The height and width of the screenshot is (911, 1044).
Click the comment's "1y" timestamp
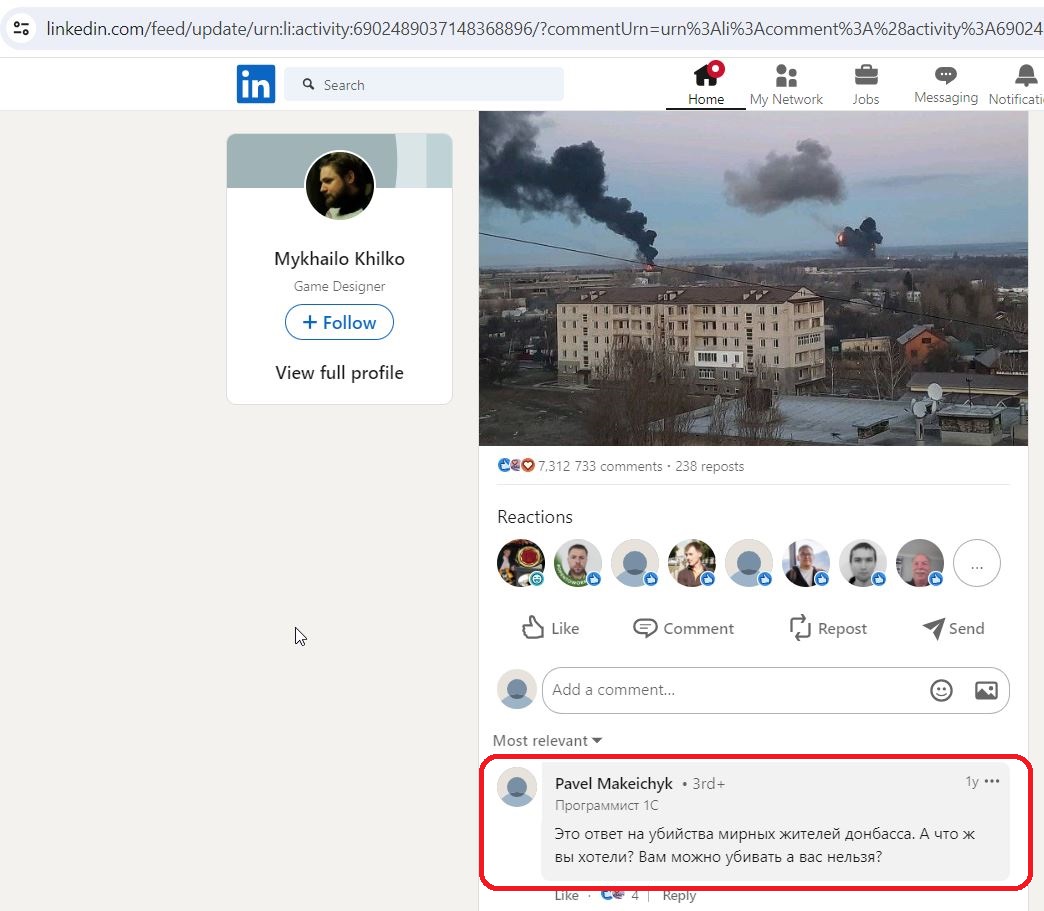(972, 781)
